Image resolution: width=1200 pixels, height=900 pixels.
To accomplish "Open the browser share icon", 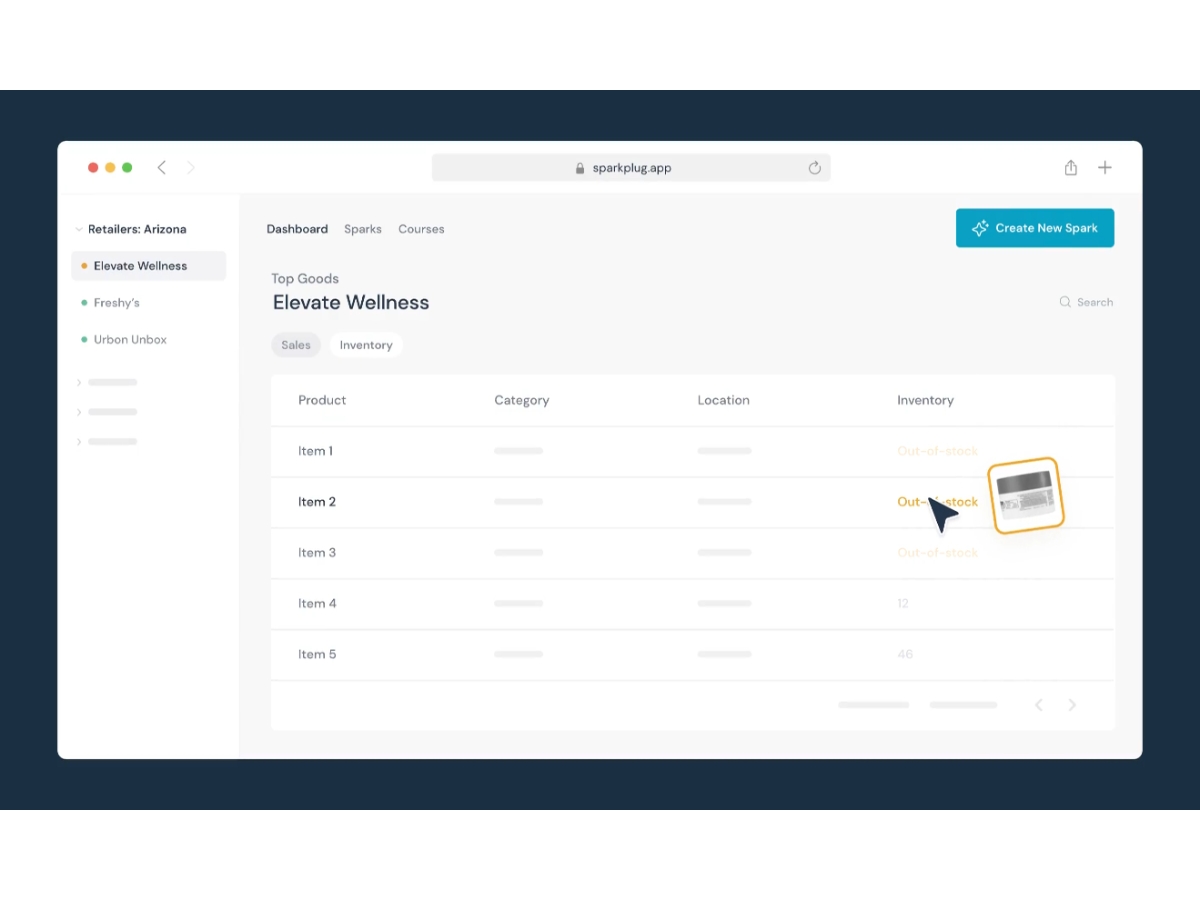I will click(1071, 168).
